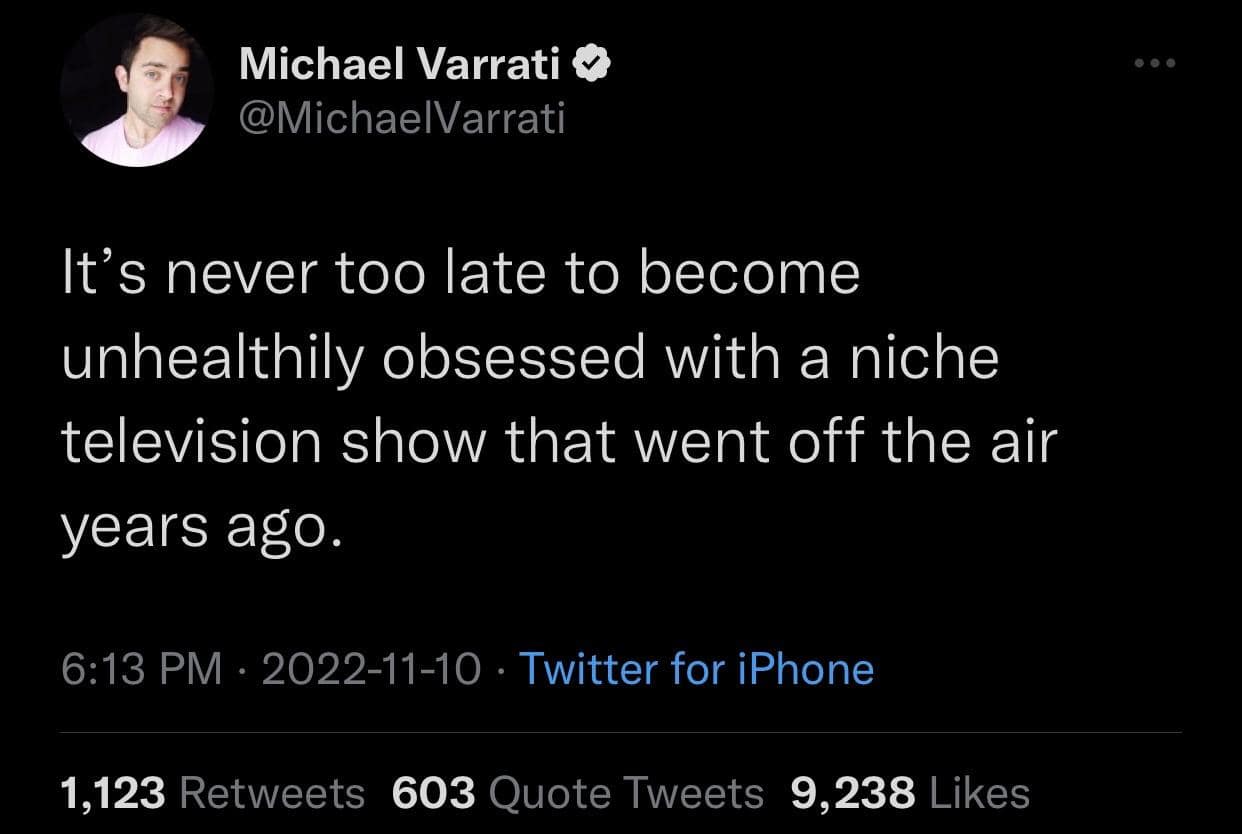Screen dimensions: 1242x834
Task: Click the 9,238 like count number
Action: [852, 793]
